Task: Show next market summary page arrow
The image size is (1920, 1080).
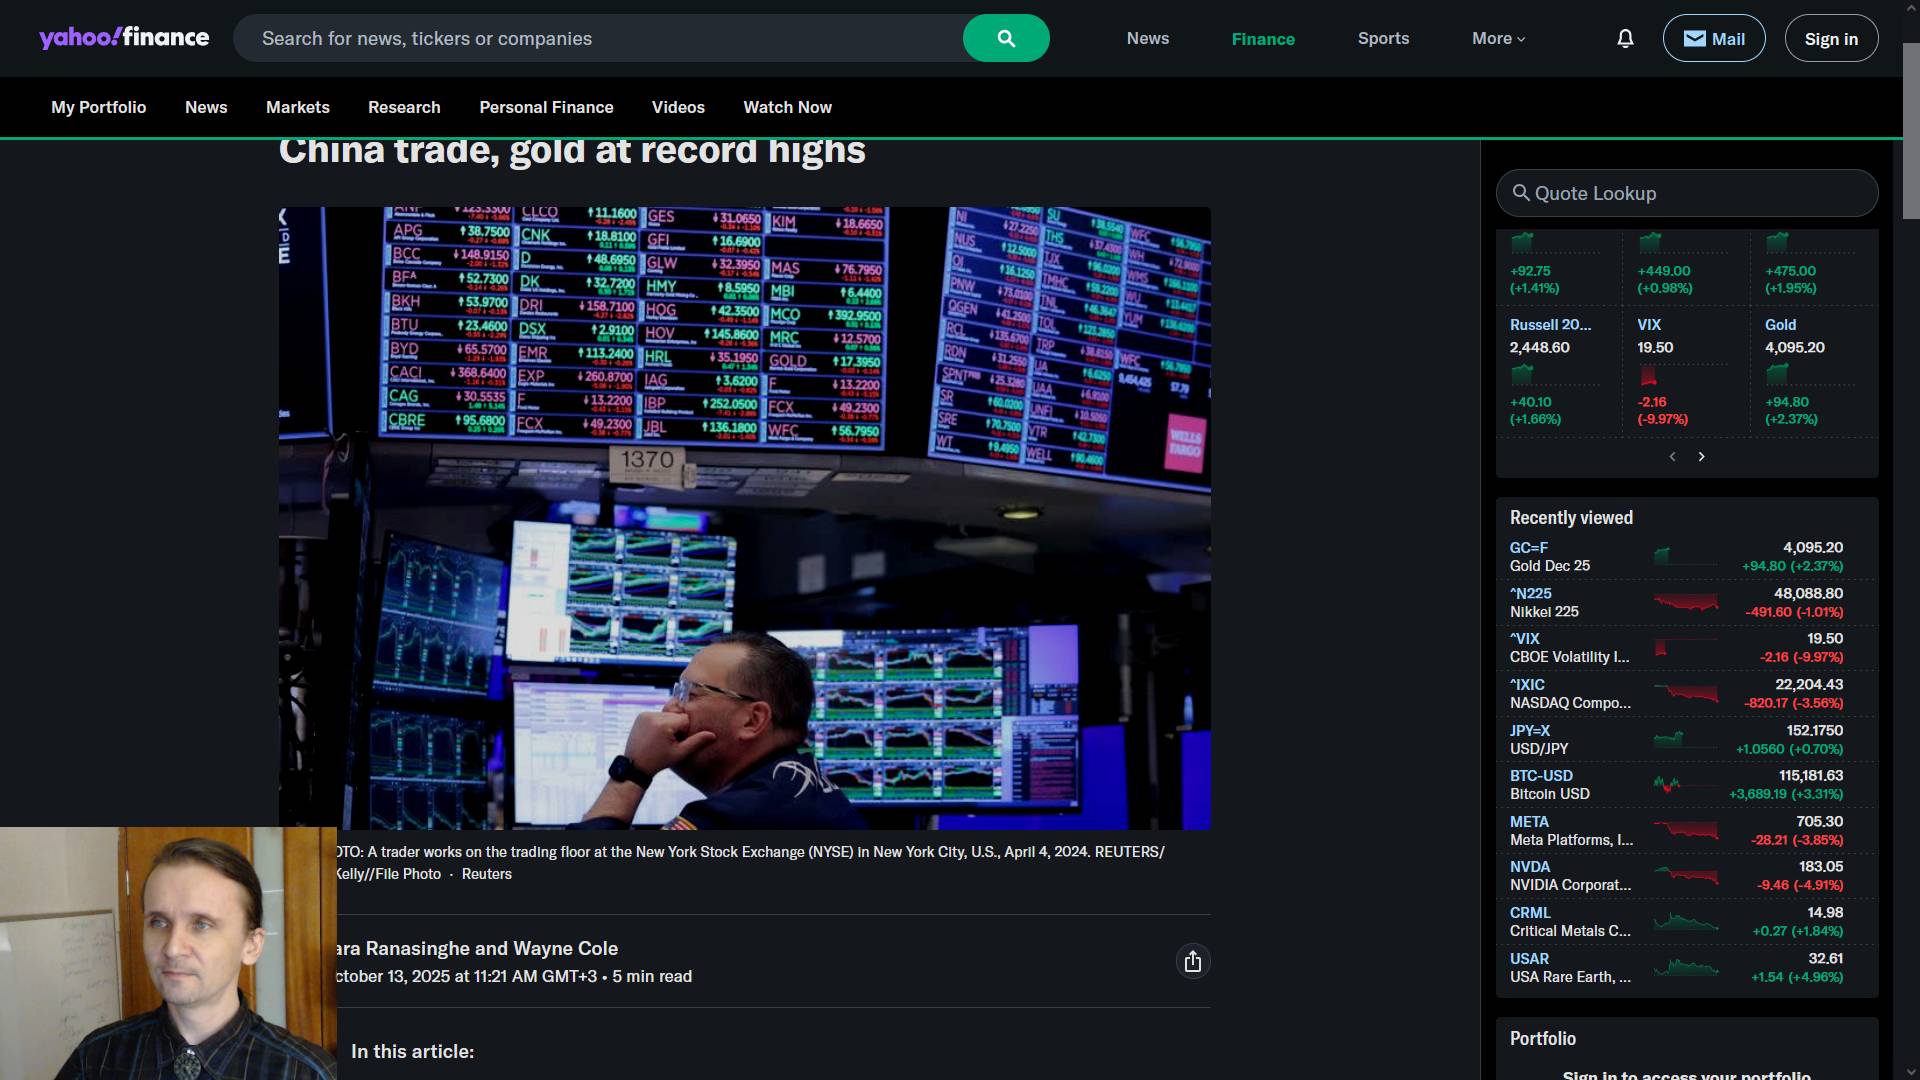Action: (x=1701, y=456)
